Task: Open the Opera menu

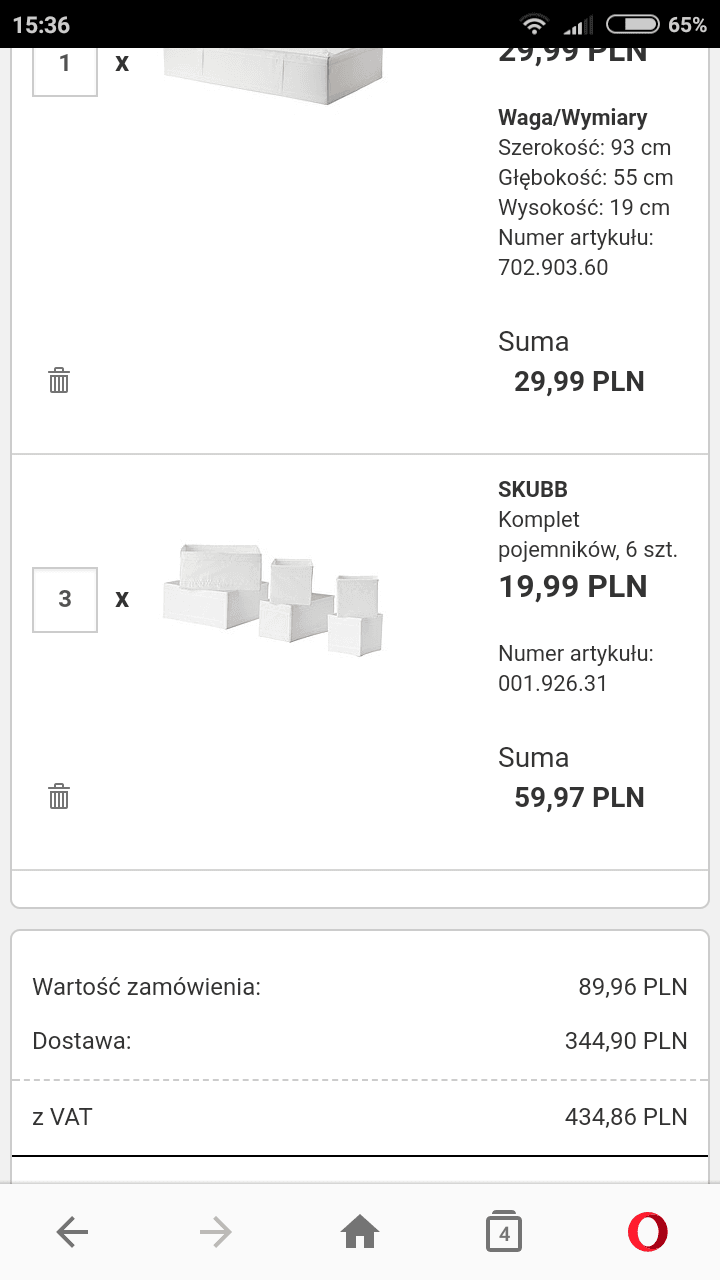Action: (647, 1232)
